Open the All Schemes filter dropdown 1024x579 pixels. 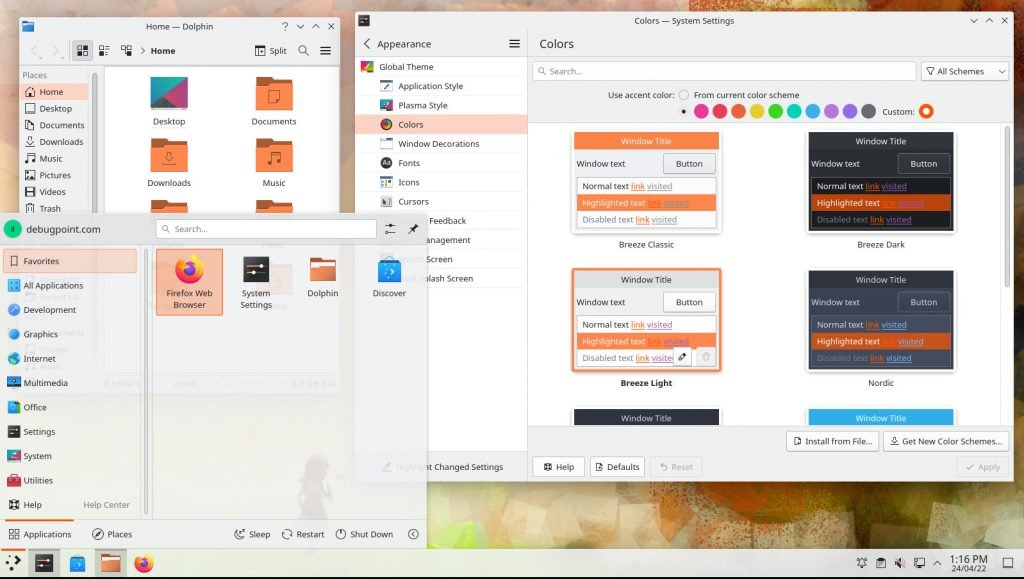tap(965, 71)
